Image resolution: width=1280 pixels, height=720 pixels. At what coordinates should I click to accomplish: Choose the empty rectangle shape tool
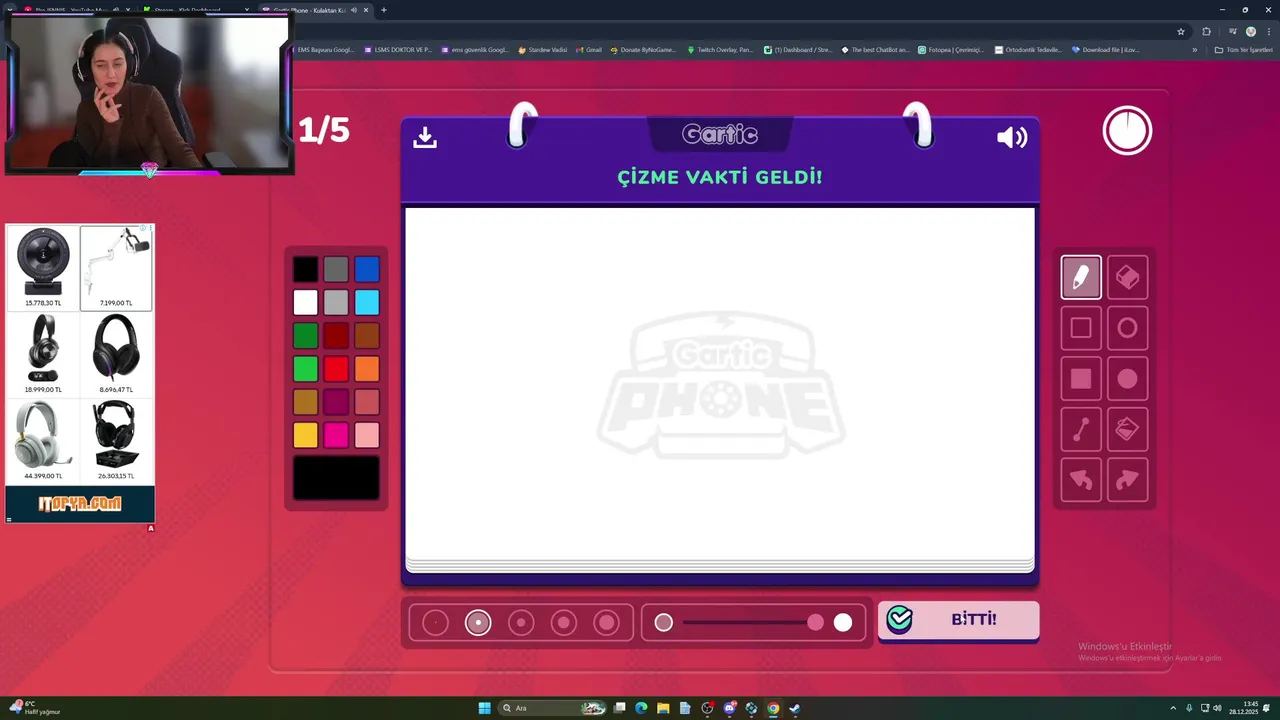[x=1080, y=328]
